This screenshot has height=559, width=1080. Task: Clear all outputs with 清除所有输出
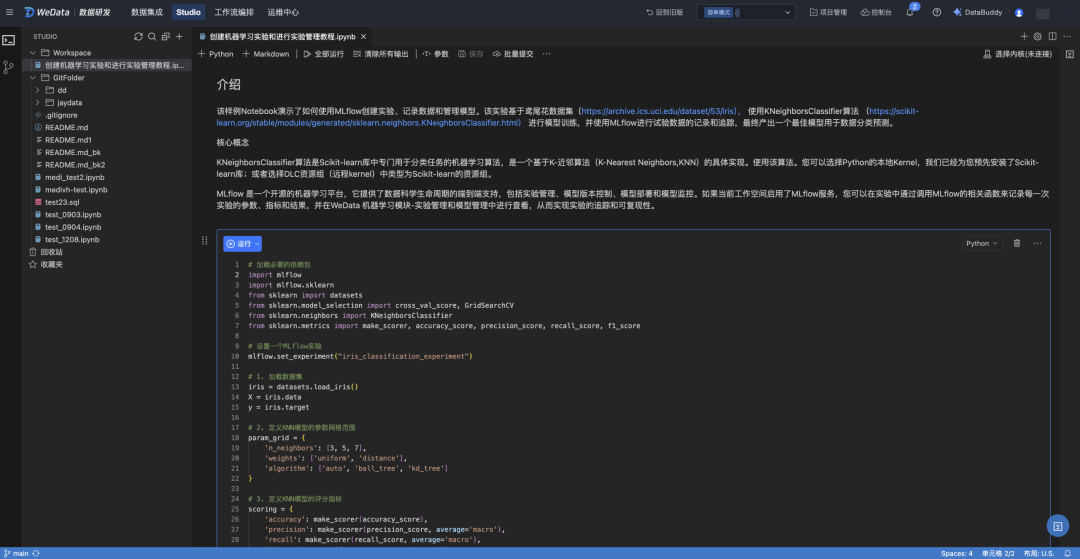(x=380, y=54)
